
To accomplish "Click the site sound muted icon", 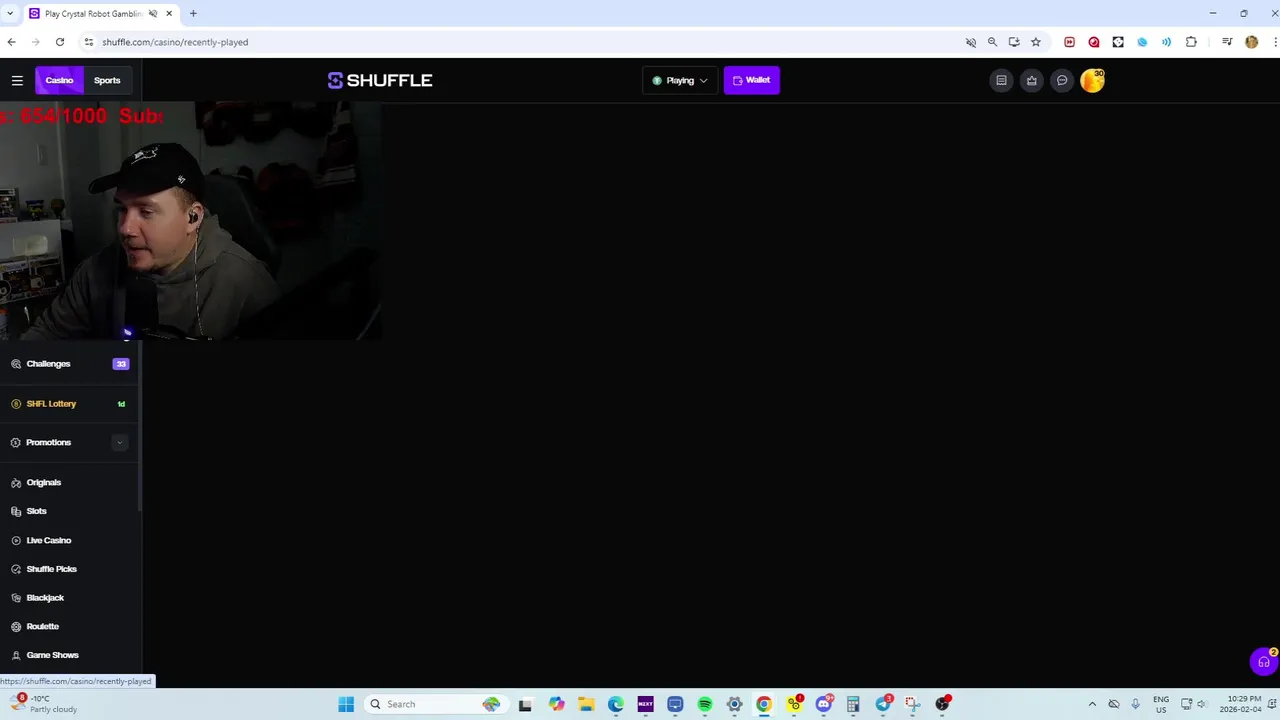I will coord(970,42).
